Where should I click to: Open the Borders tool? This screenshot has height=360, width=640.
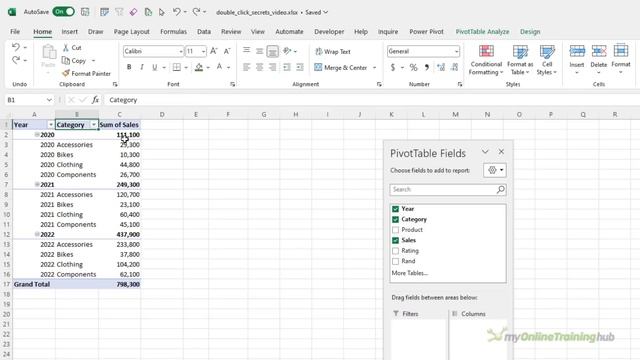(x=176, y=67)
